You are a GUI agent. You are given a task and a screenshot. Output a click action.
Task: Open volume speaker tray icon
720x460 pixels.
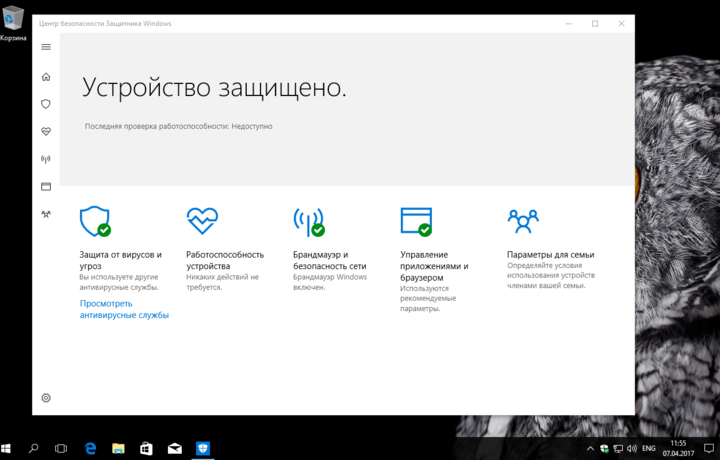pyautogui.click(x=632, y=449)
